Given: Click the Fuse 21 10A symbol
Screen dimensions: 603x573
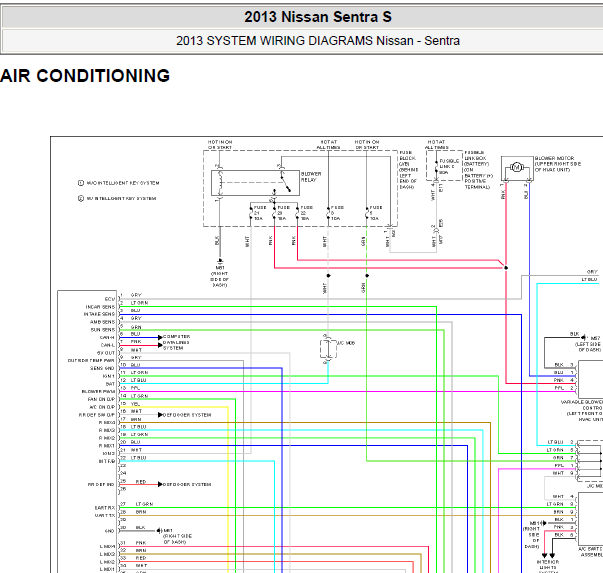Looking at the screenshot, I should pyautogui.click(x=251, y=212).
